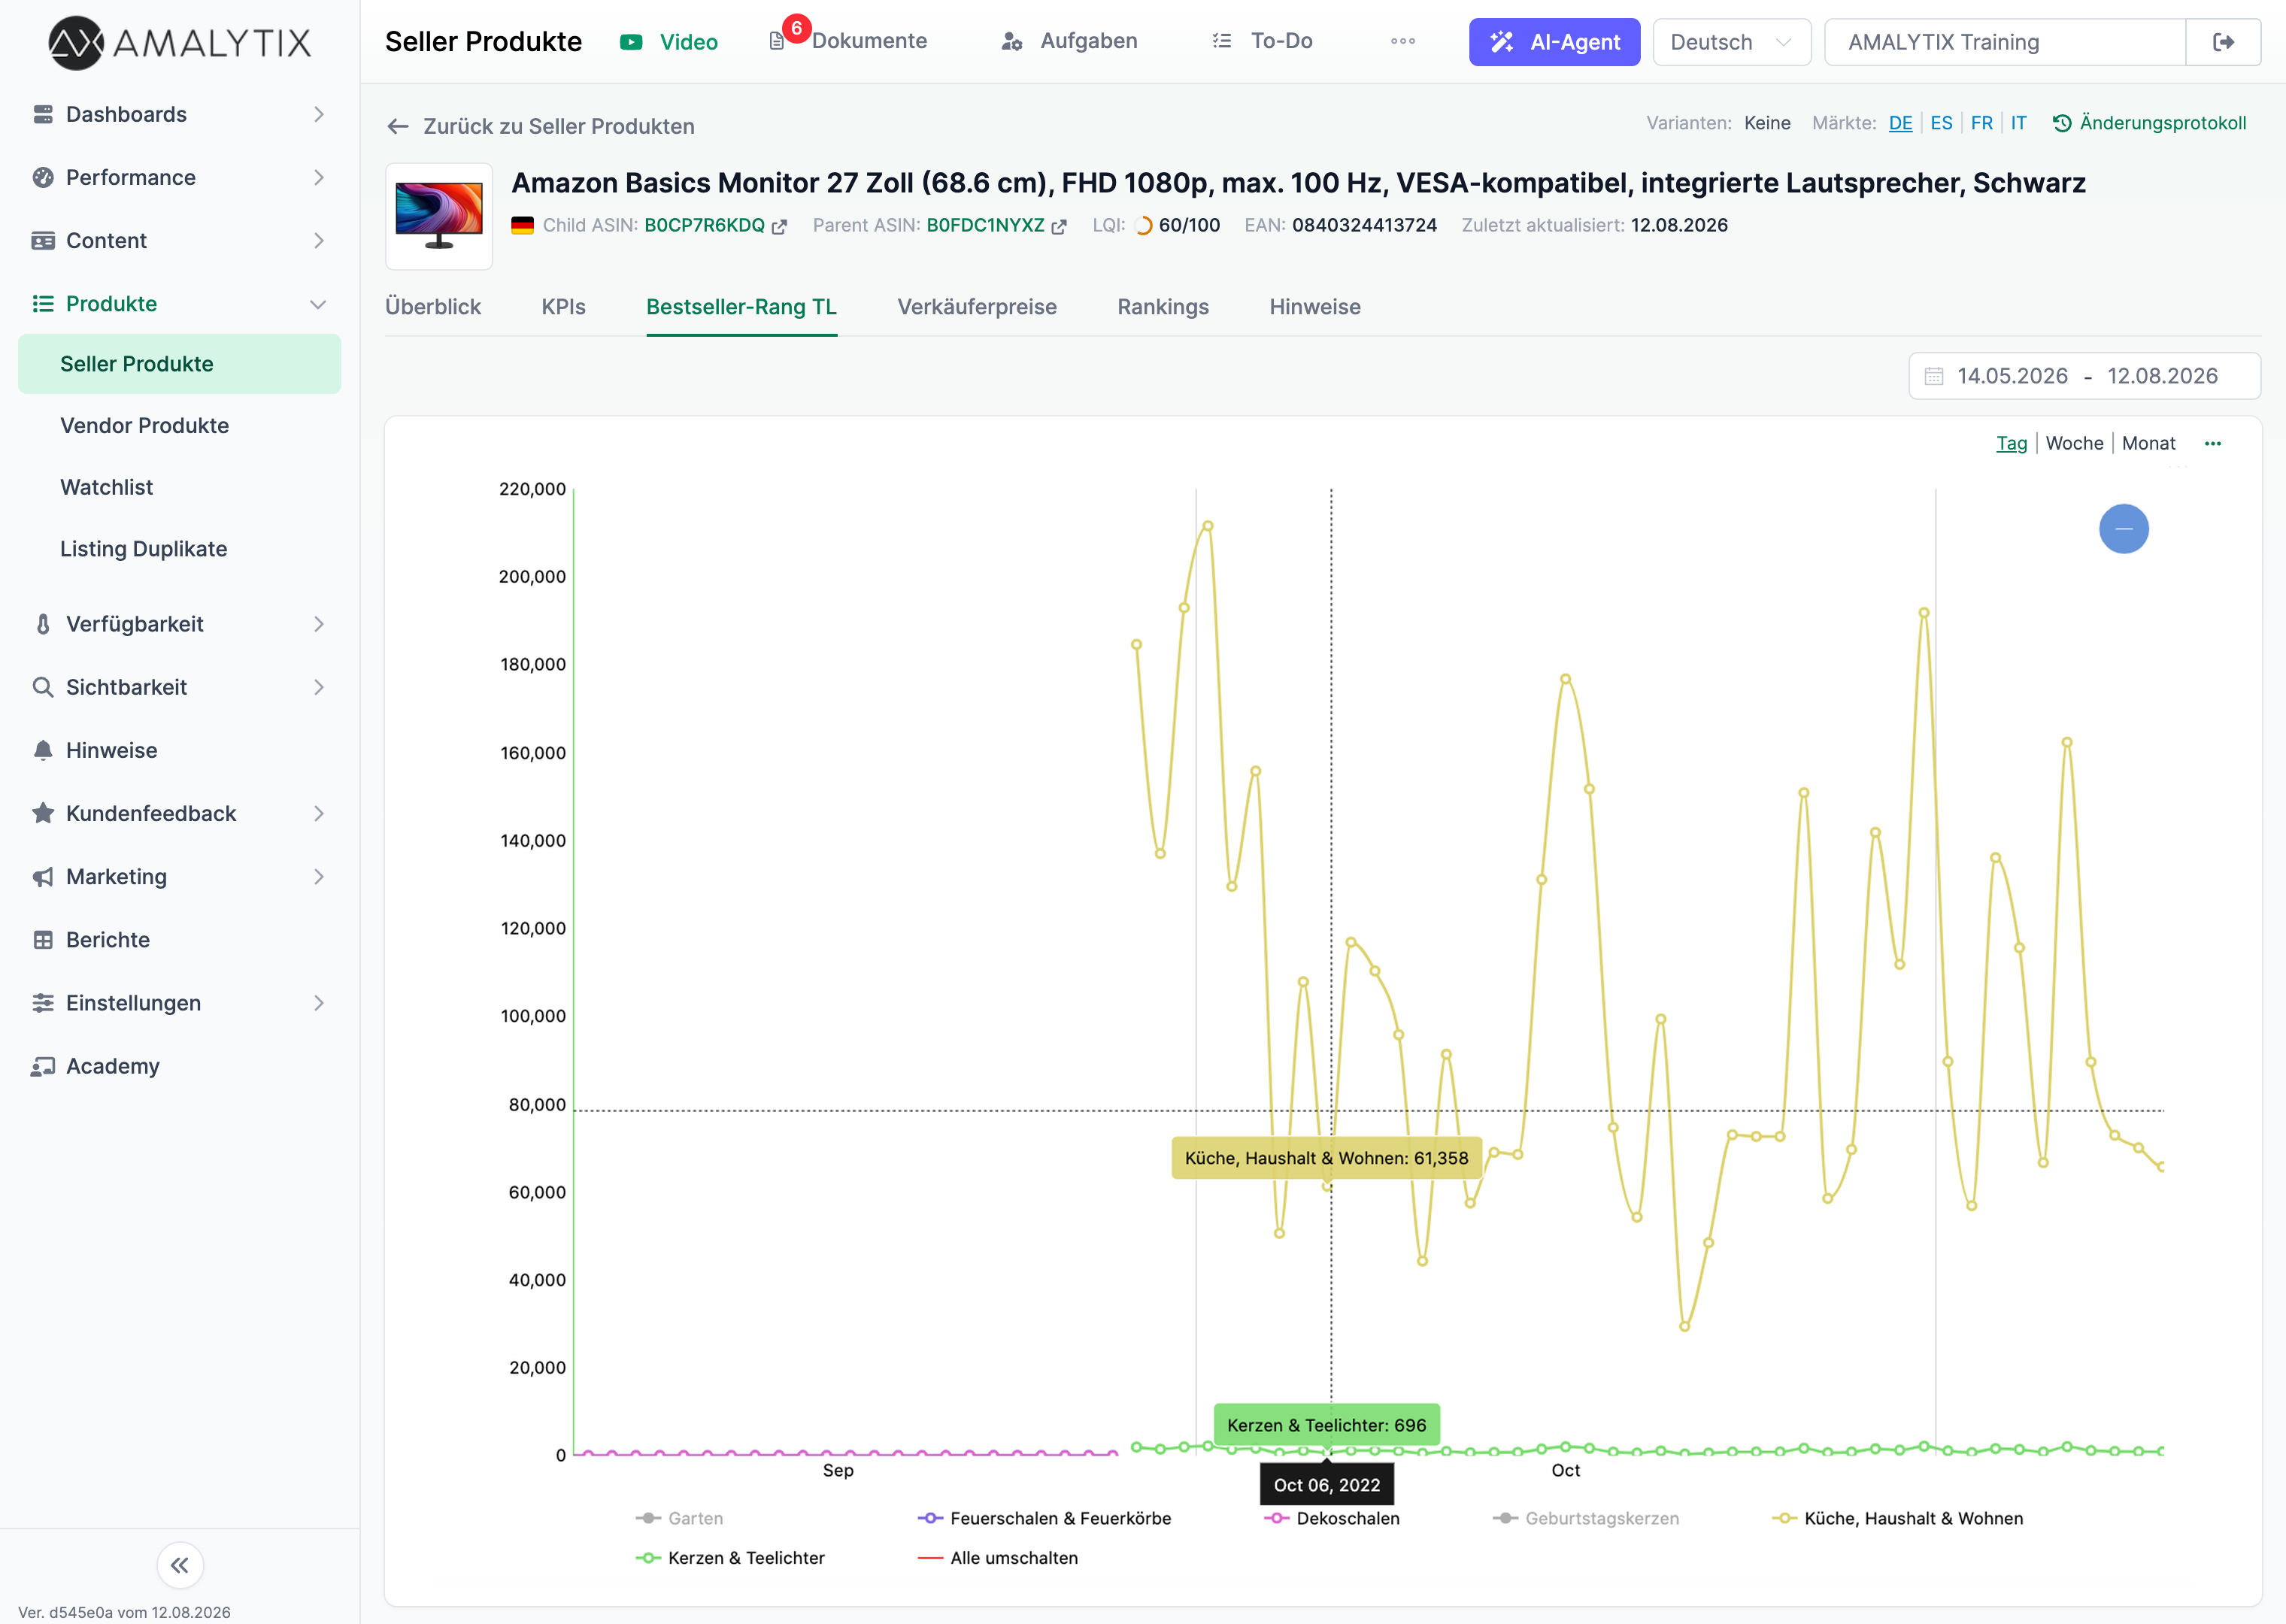Click the Verfügbarkeit thermometer icon
This screenshot has height=1624, width=2286.
(43, 624)
